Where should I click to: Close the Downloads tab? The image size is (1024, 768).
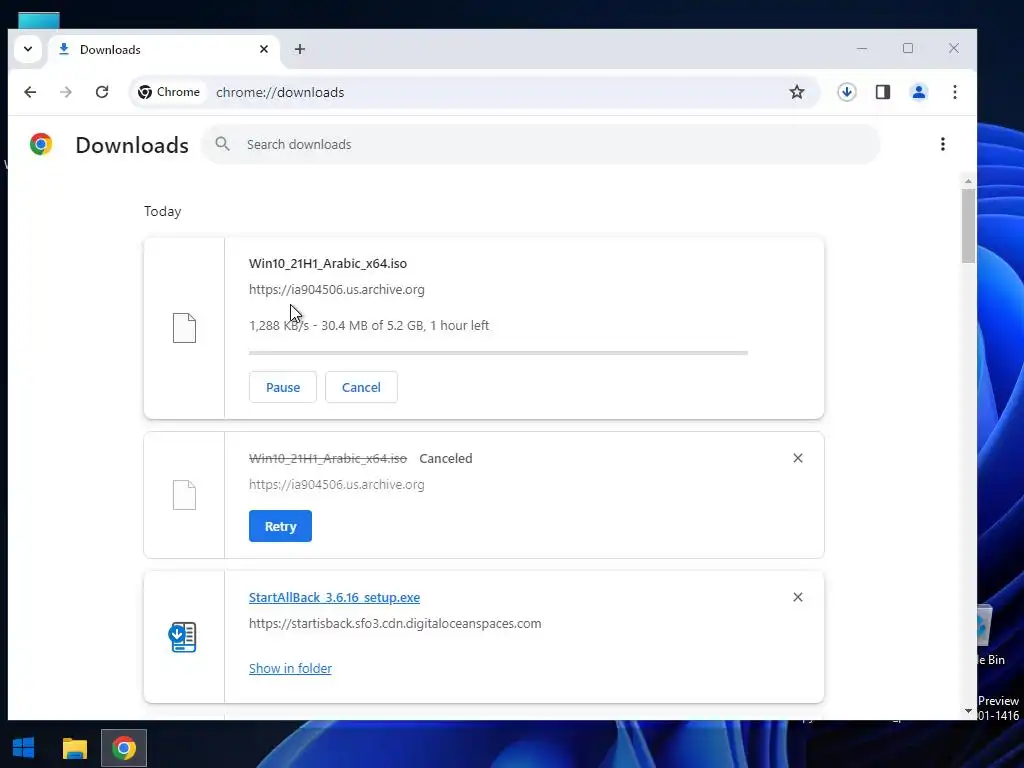264,50
